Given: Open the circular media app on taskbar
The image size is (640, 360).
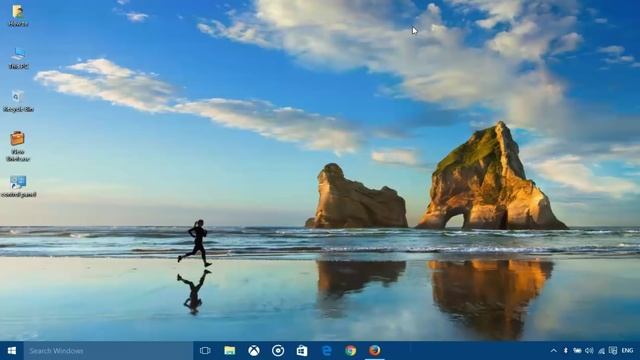Looking at the screenshot, I should pos(278,351).
